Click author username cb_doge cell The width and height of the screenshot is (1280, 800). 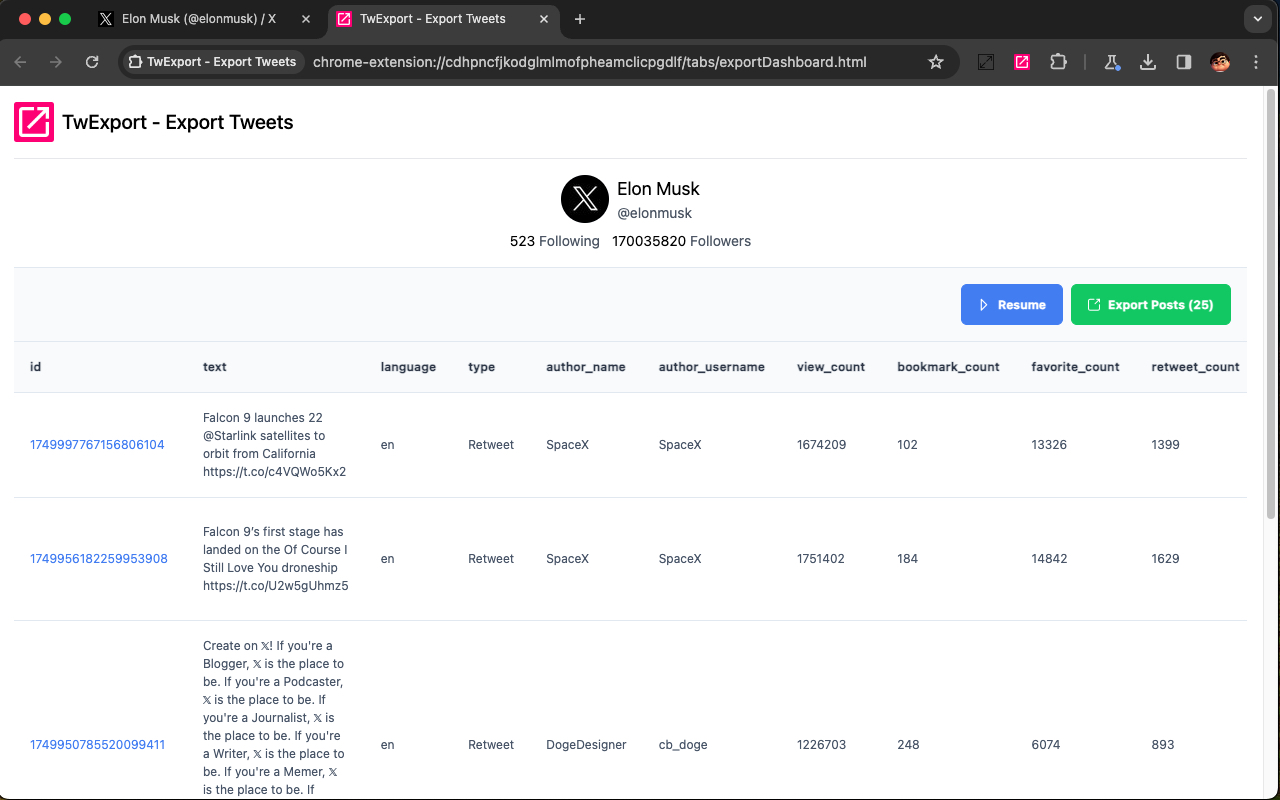683,745
